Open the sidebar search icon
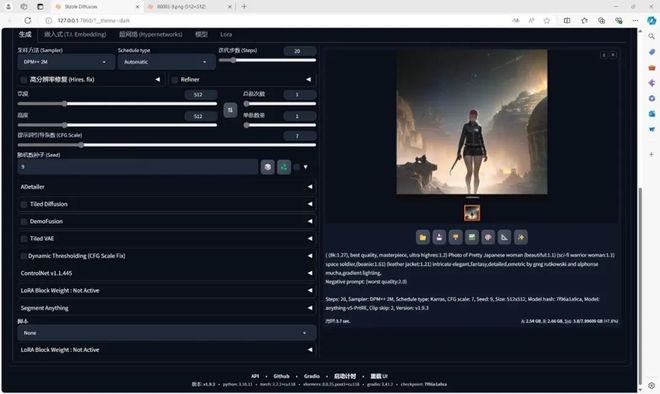 point(652,36)
